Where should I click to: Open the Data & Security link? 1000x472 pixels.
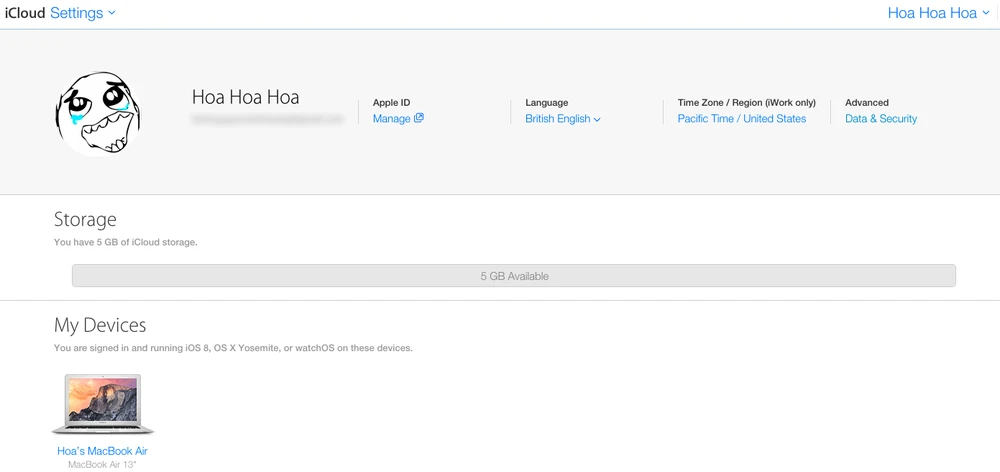coord(880,119)
